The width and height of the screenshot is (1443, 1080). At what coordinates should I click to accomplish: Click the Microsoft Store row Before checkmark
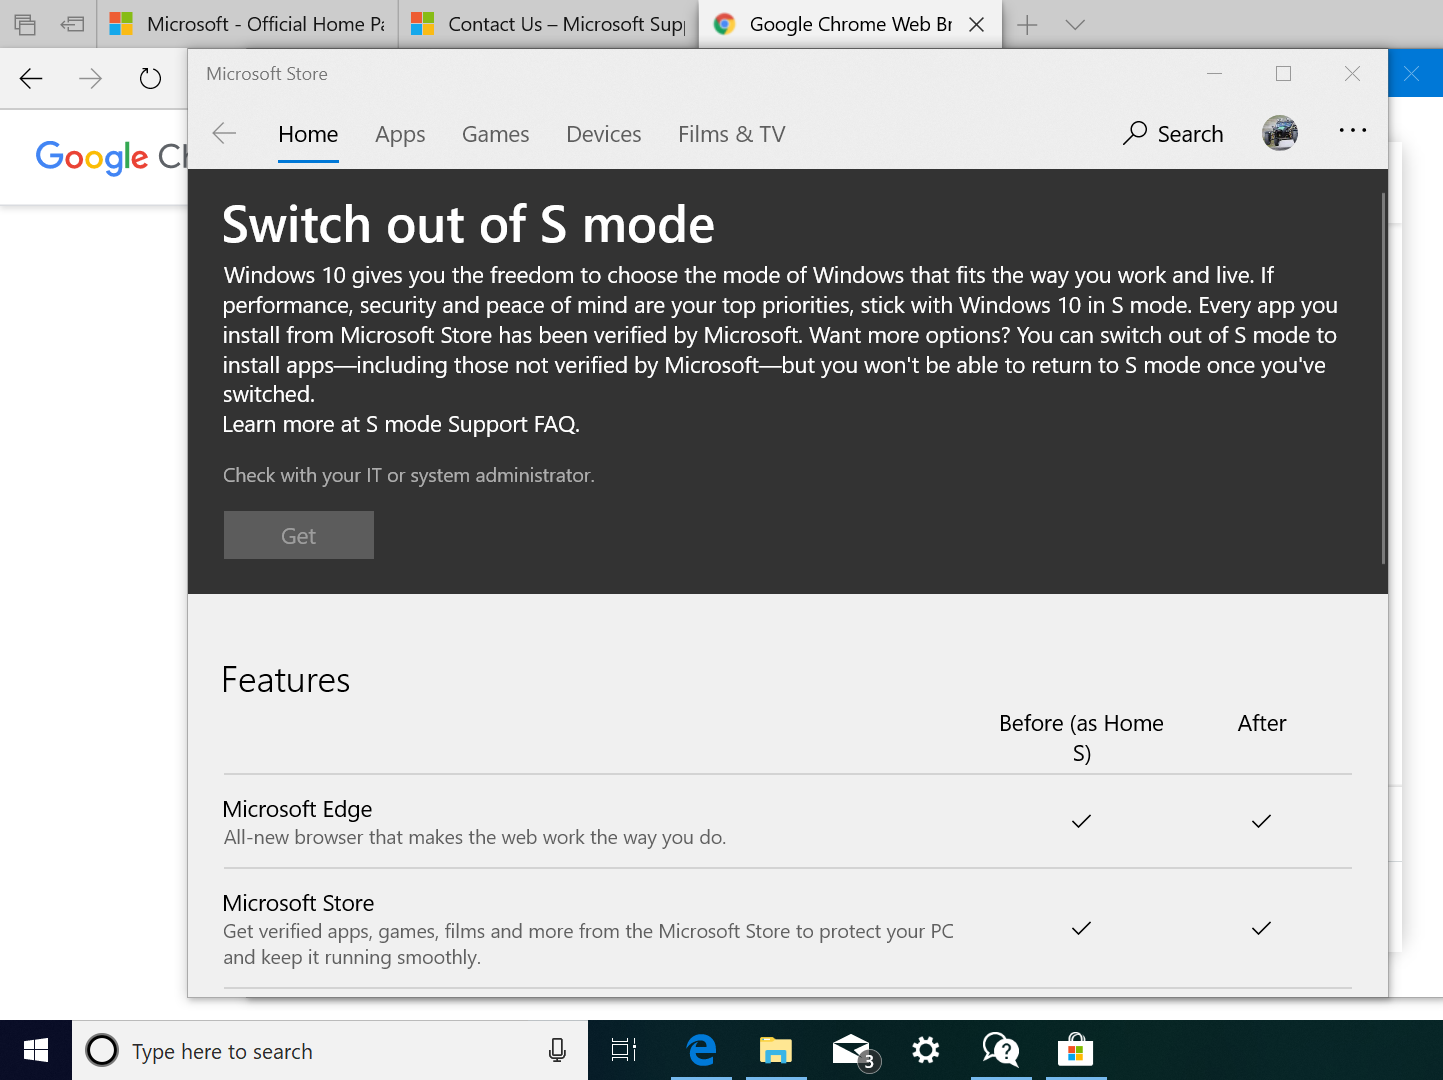tap(1081, 928)
